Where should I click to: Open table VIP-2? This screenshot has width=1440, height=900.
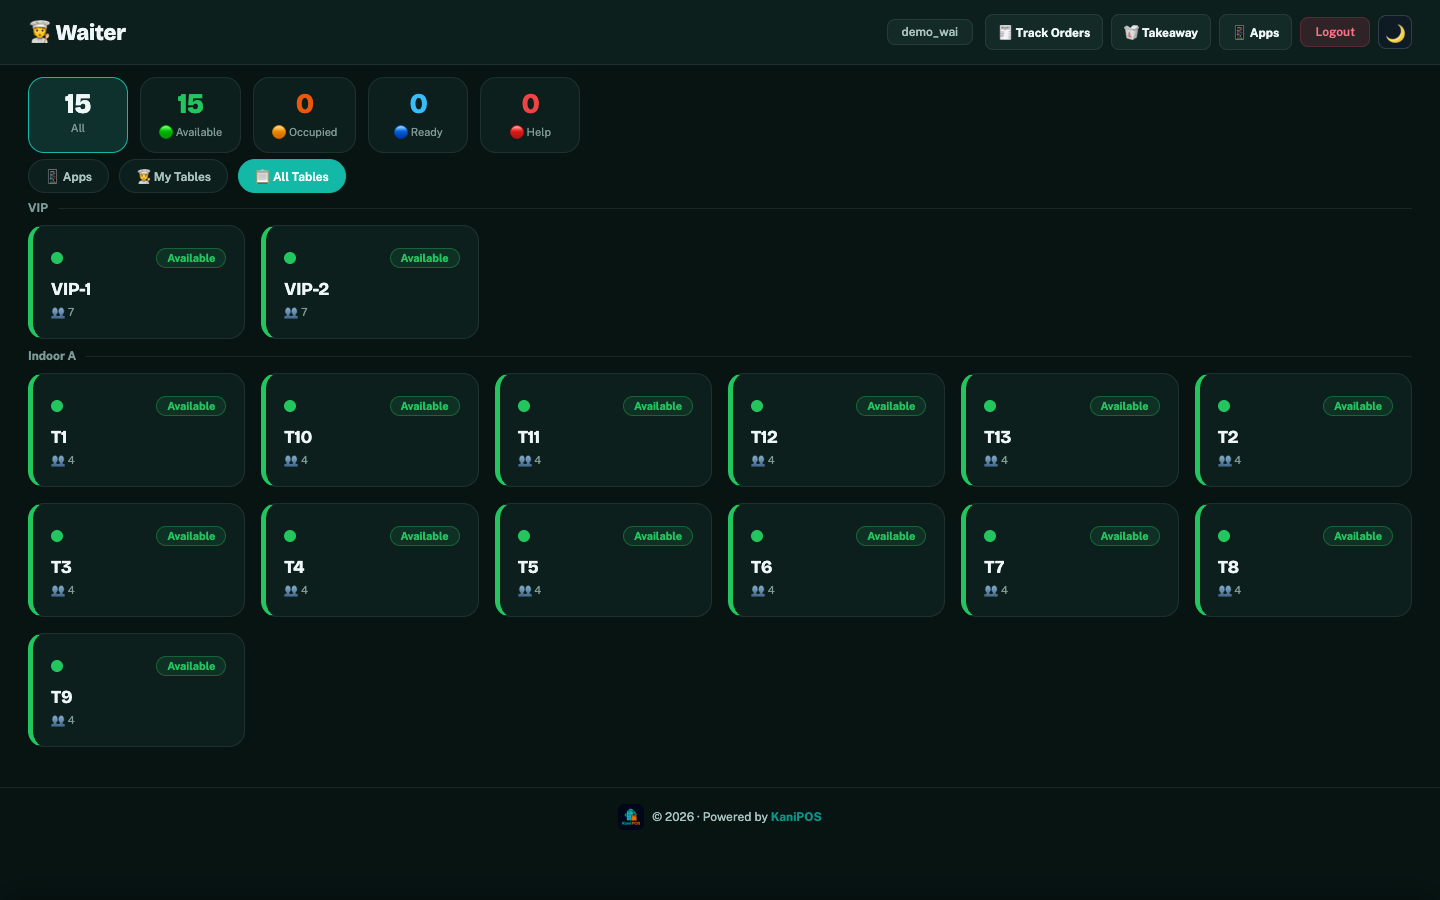370,282
